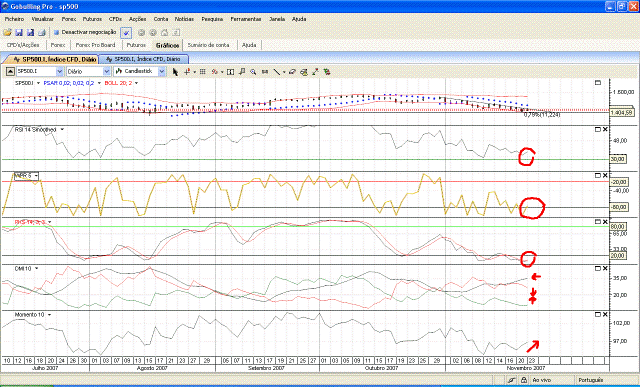
Task: Go back with the left navigation arrow
Action: 141,32
